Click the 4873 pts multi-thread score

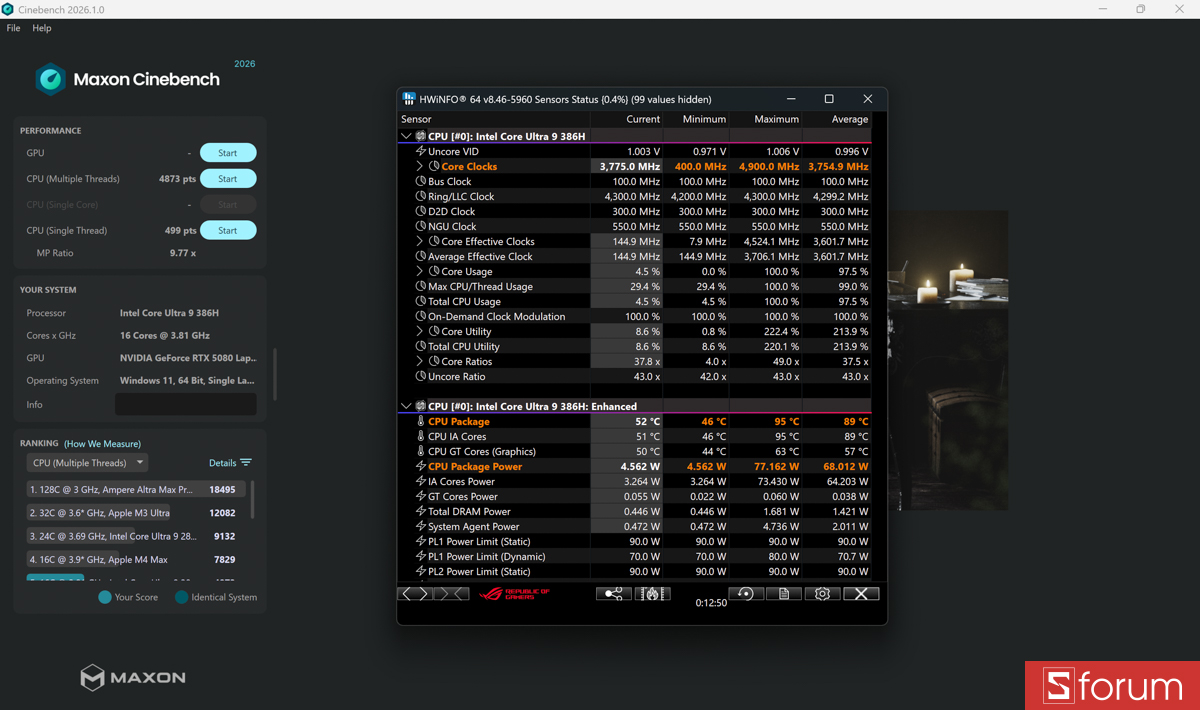[x=178, y=179]
